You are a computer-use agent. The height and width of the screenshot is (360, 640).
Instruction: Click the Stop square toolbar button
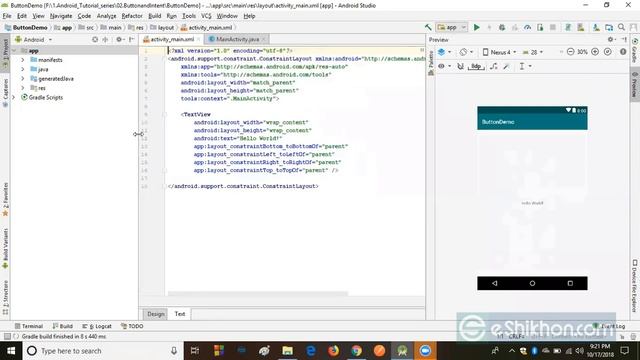coord(553,27)
